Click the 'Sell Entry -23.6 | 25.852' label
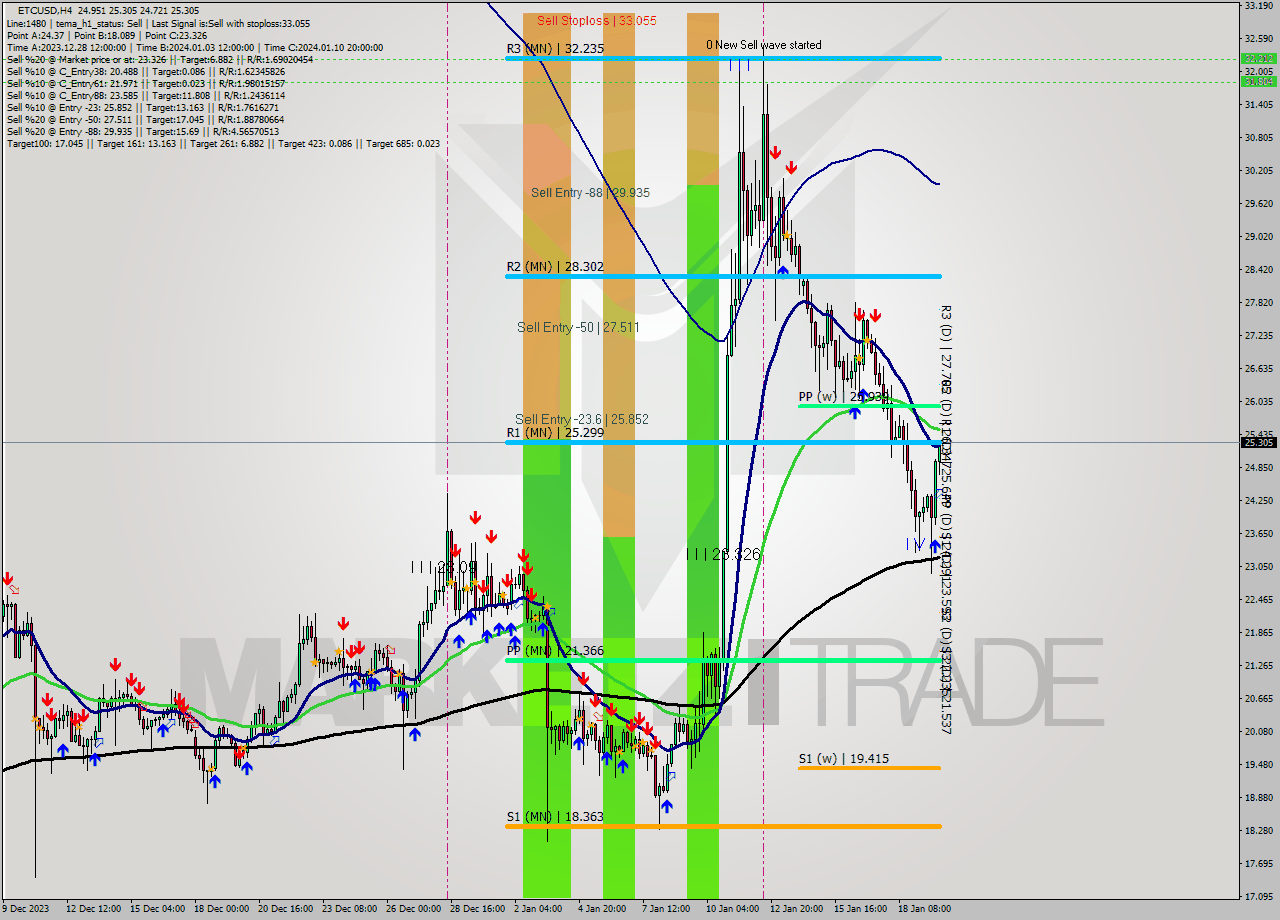The image size is (1280, 920). [581, 419]
